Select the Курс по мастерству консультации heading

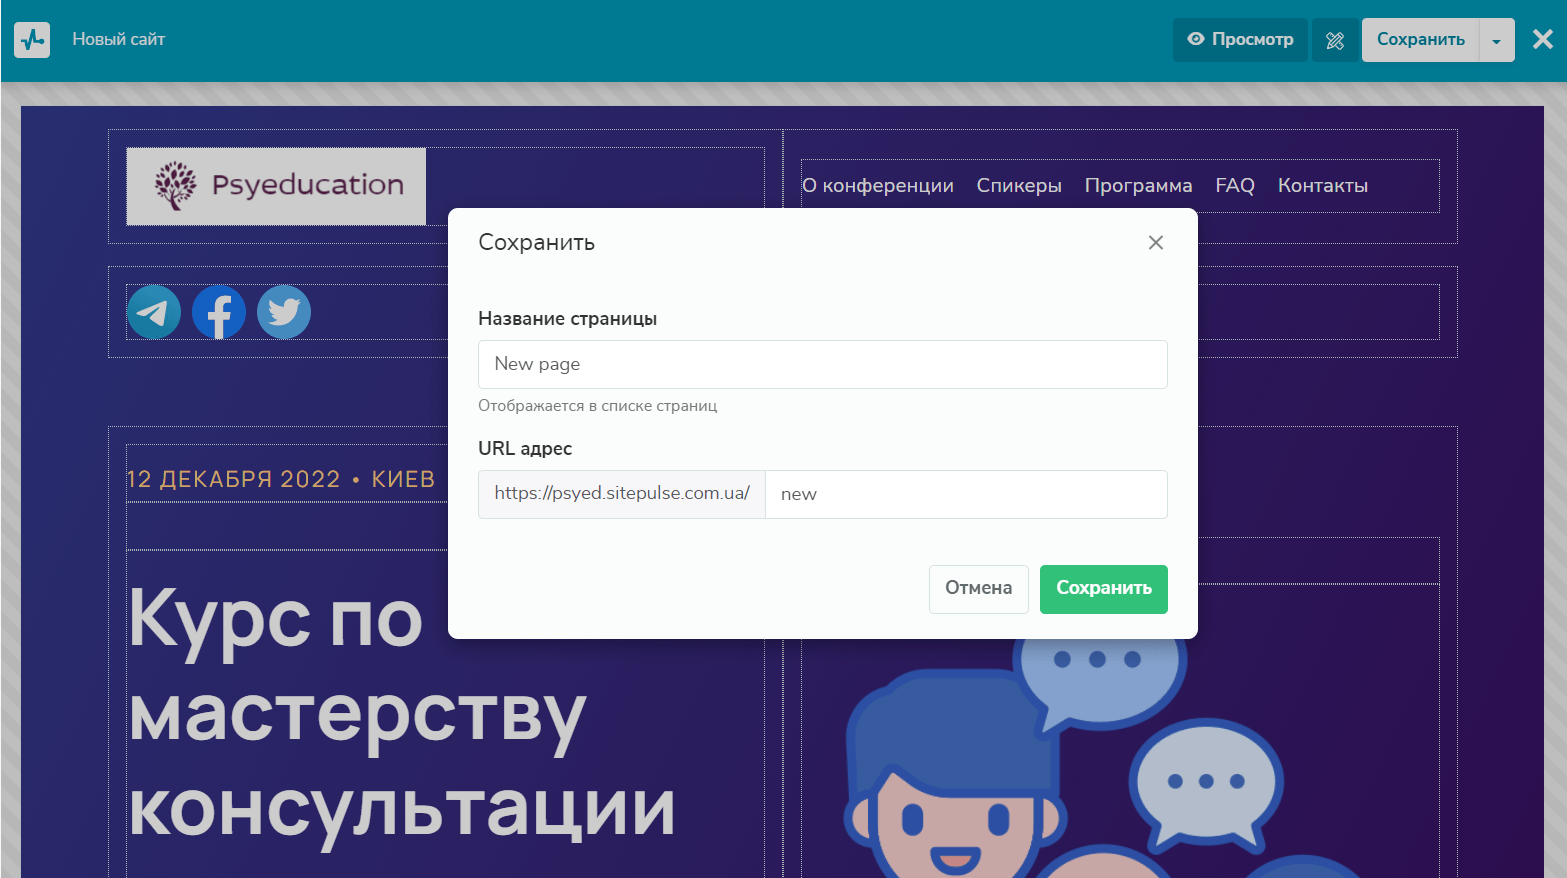402,713
